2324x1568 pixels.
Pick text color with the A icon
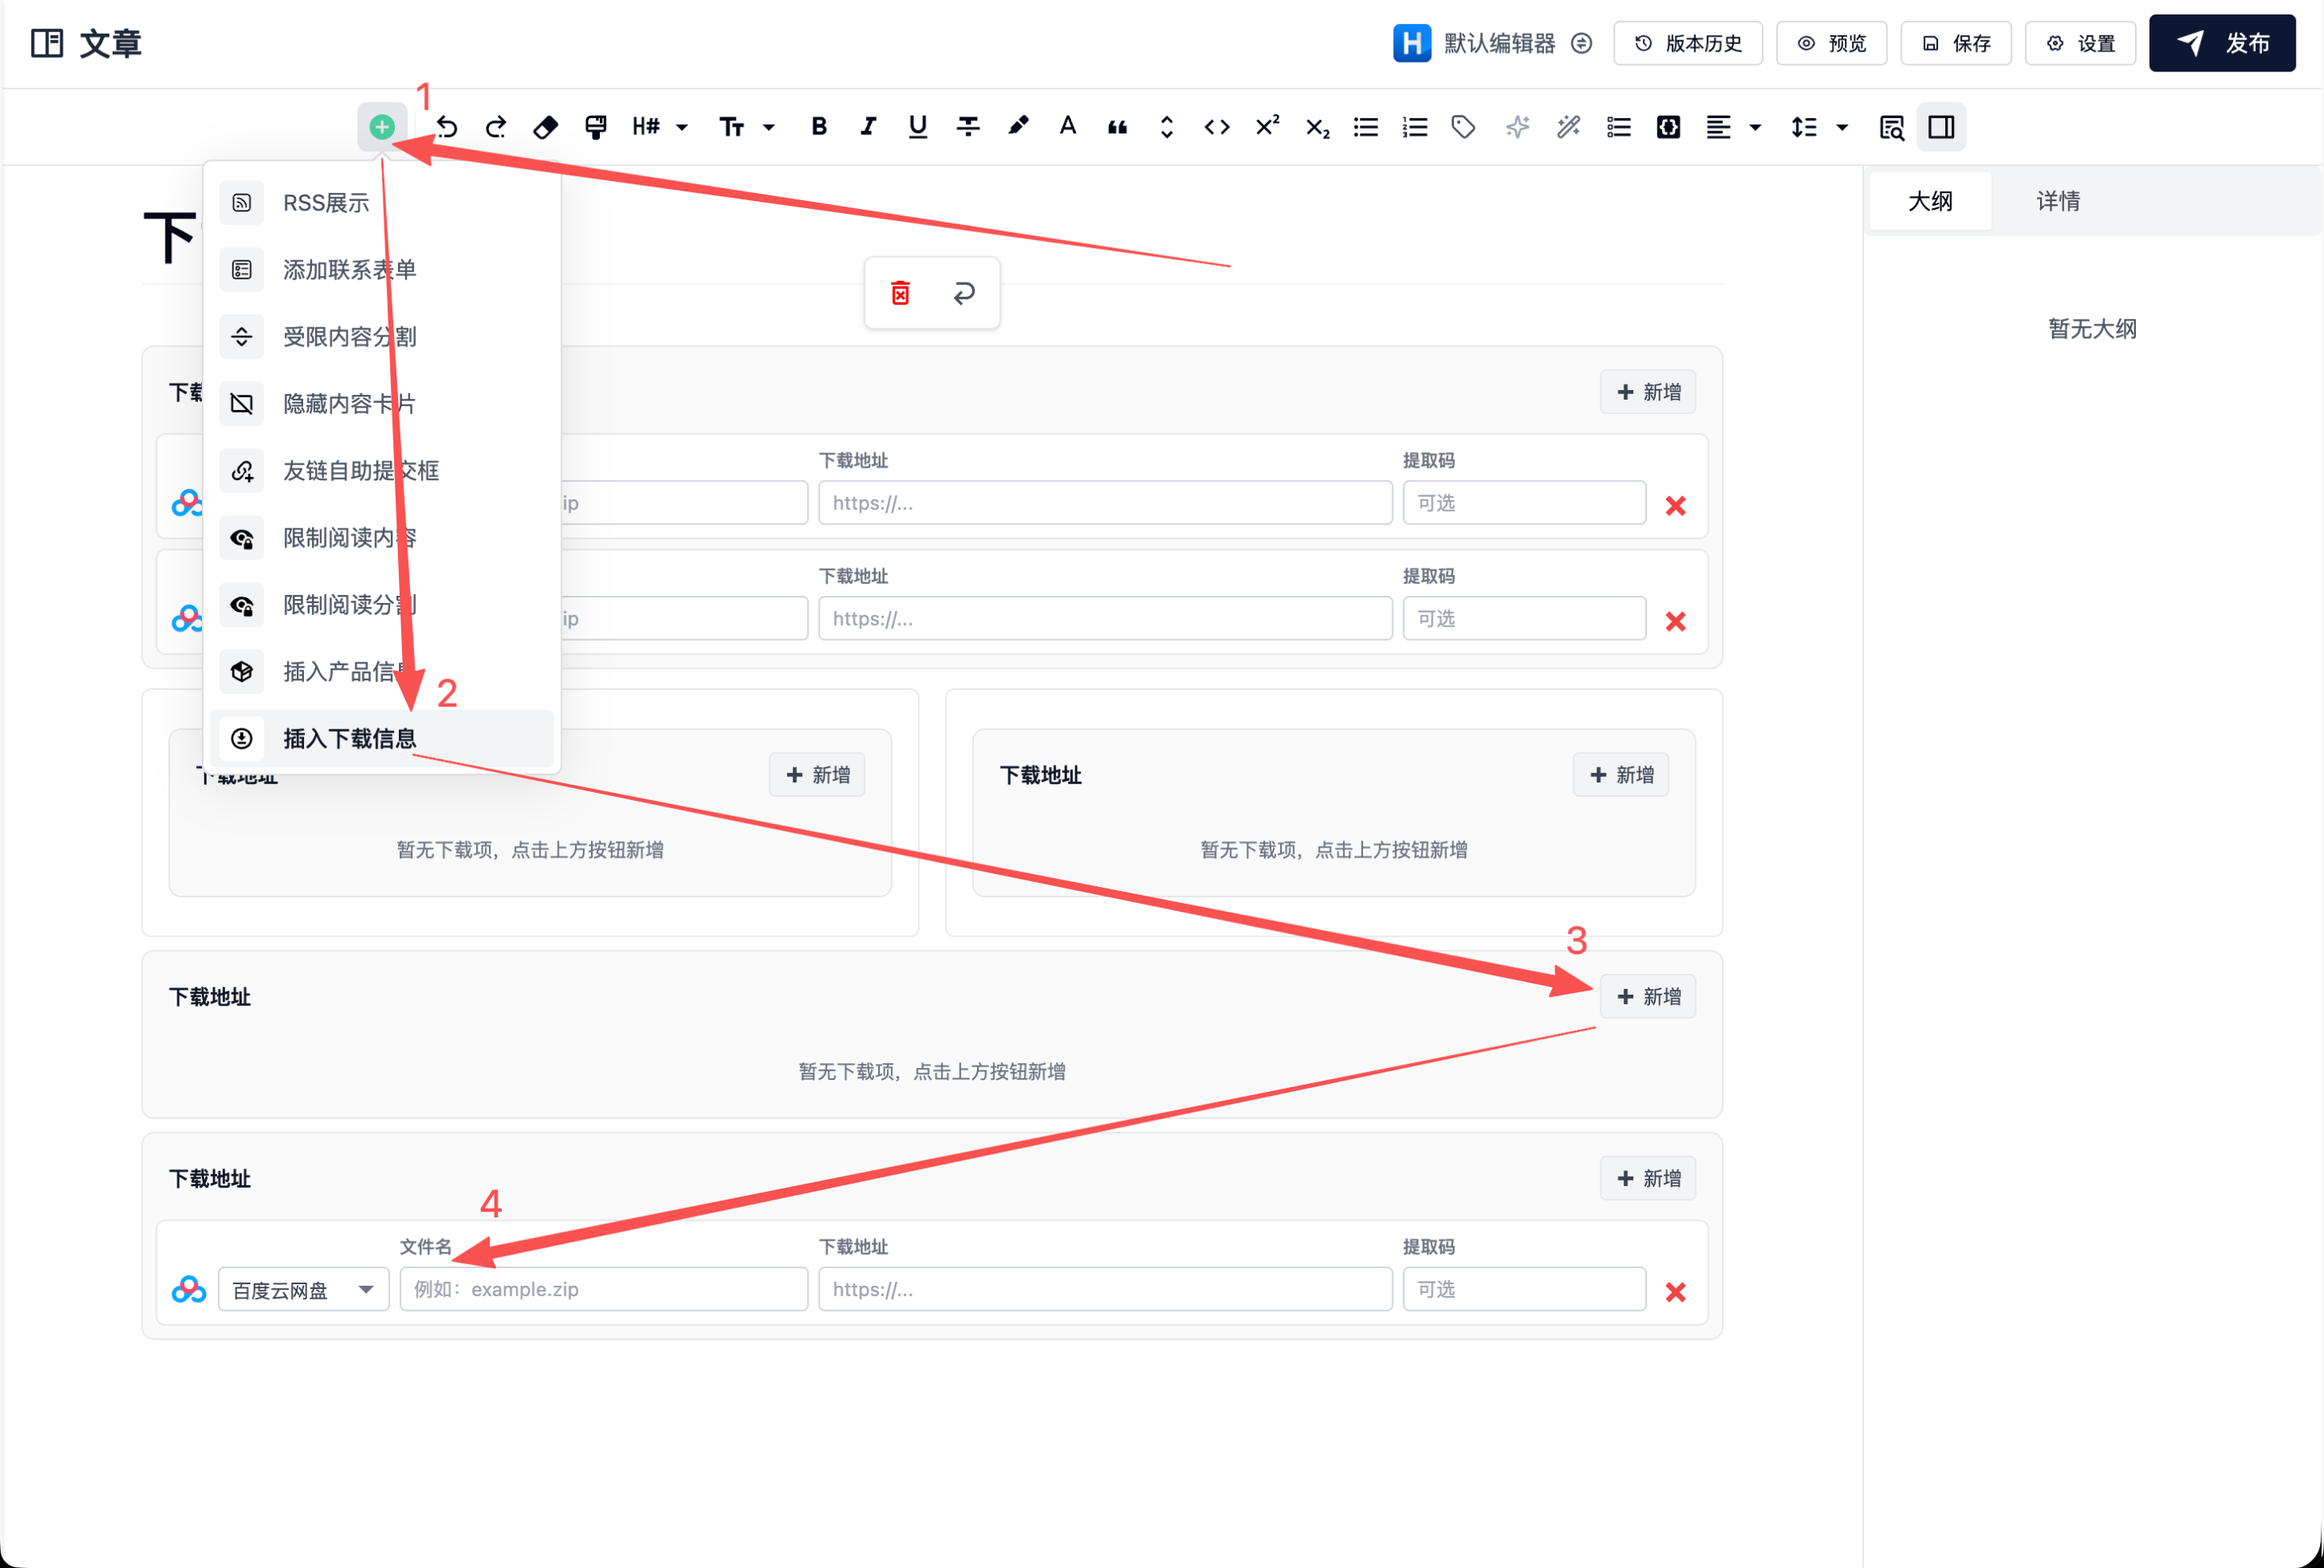pyautogui.click(x=1067, y=127)
